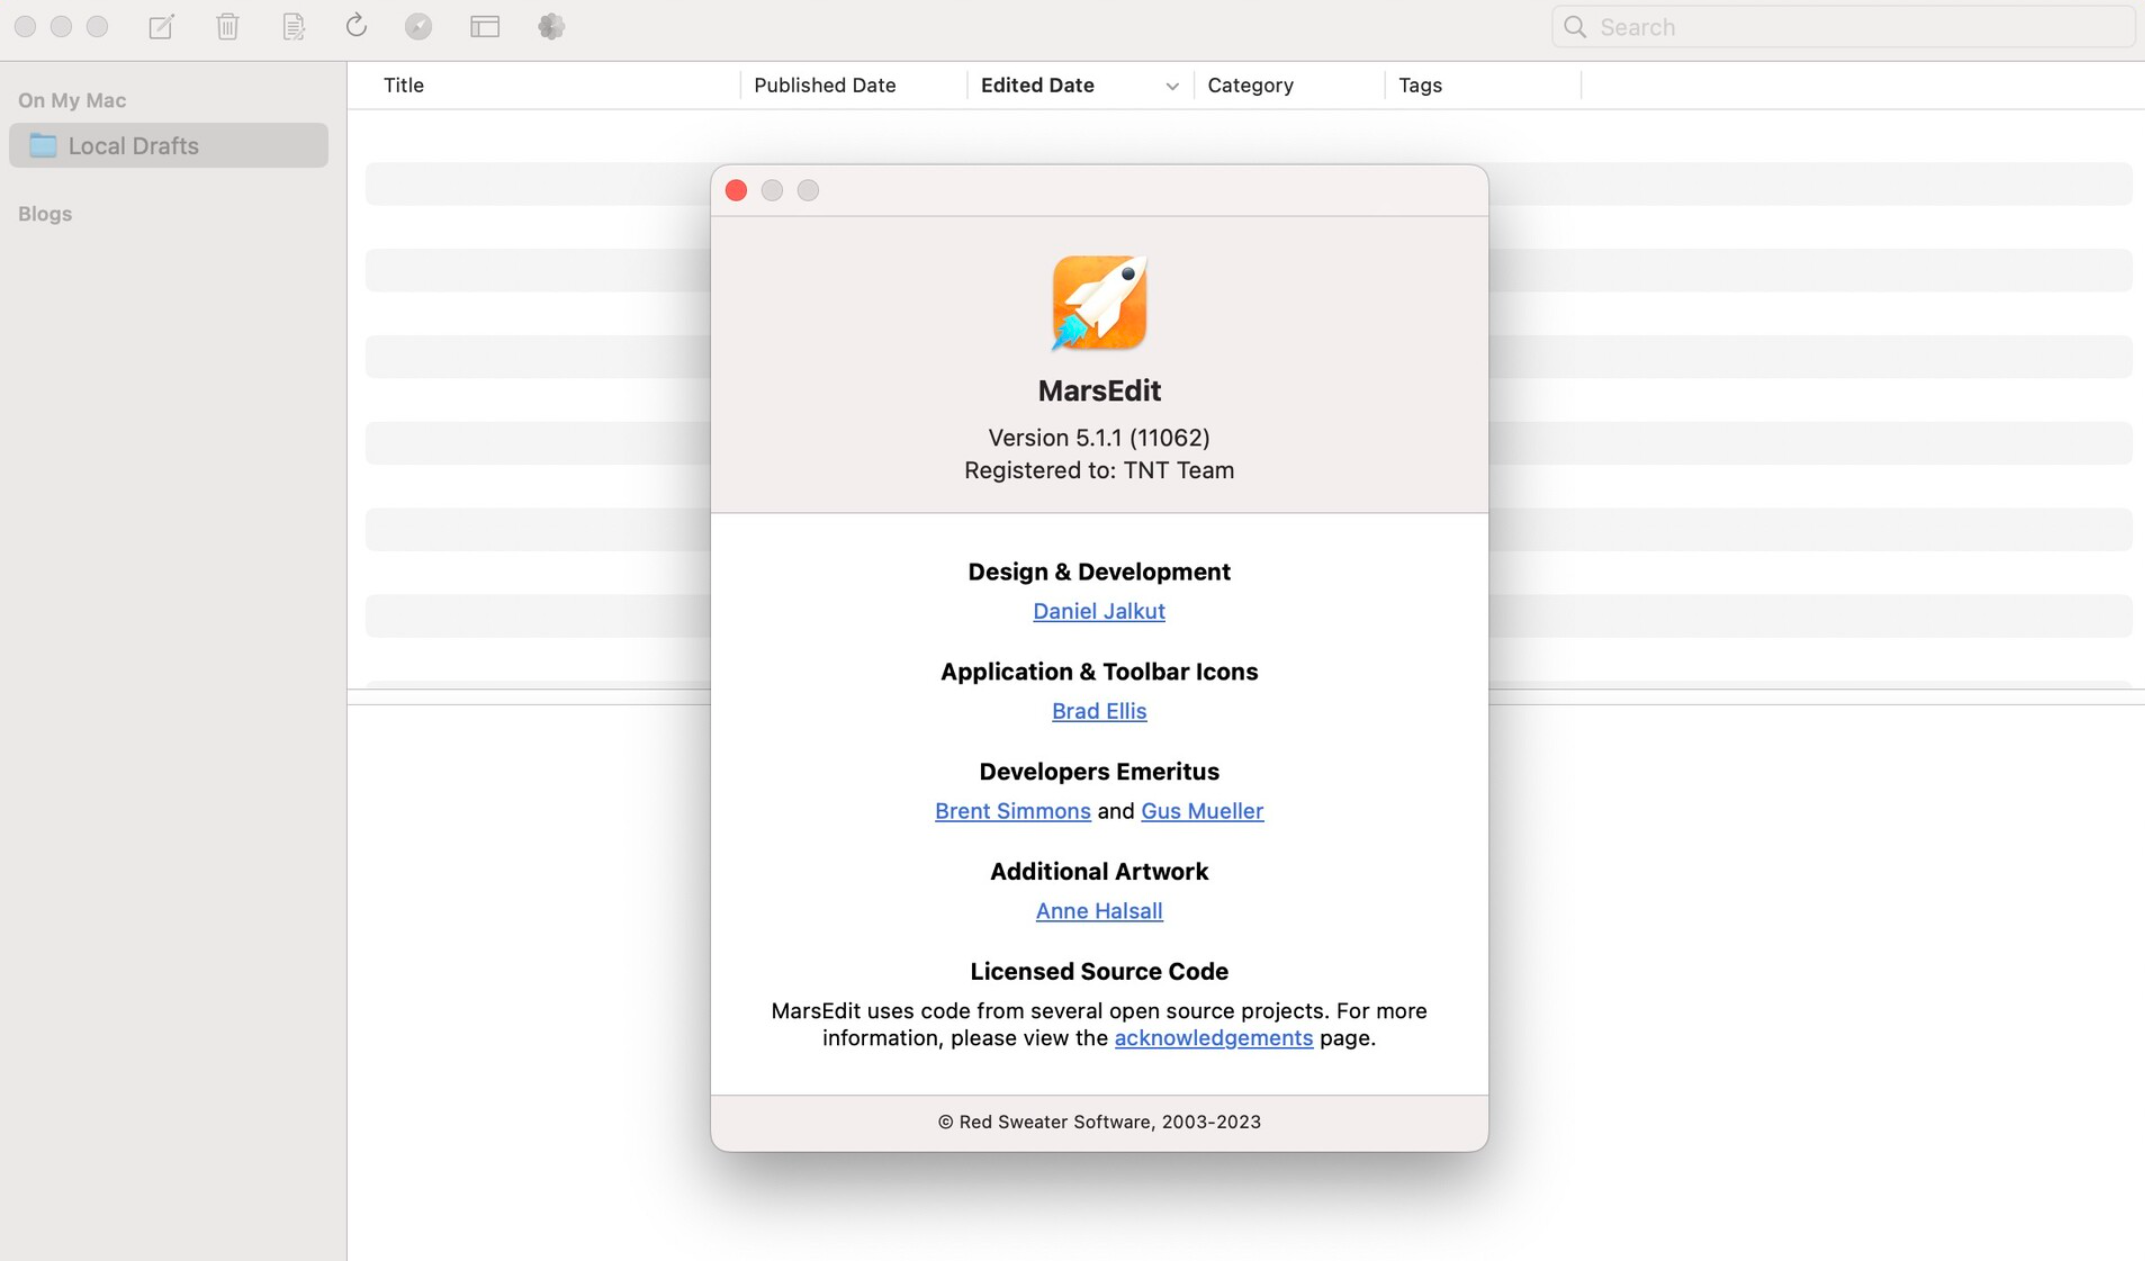Viewport: 2145px width, 1261px height.
Task: Toggle Edited Date sort order chevron
Action: click(x=1172, y=87)
